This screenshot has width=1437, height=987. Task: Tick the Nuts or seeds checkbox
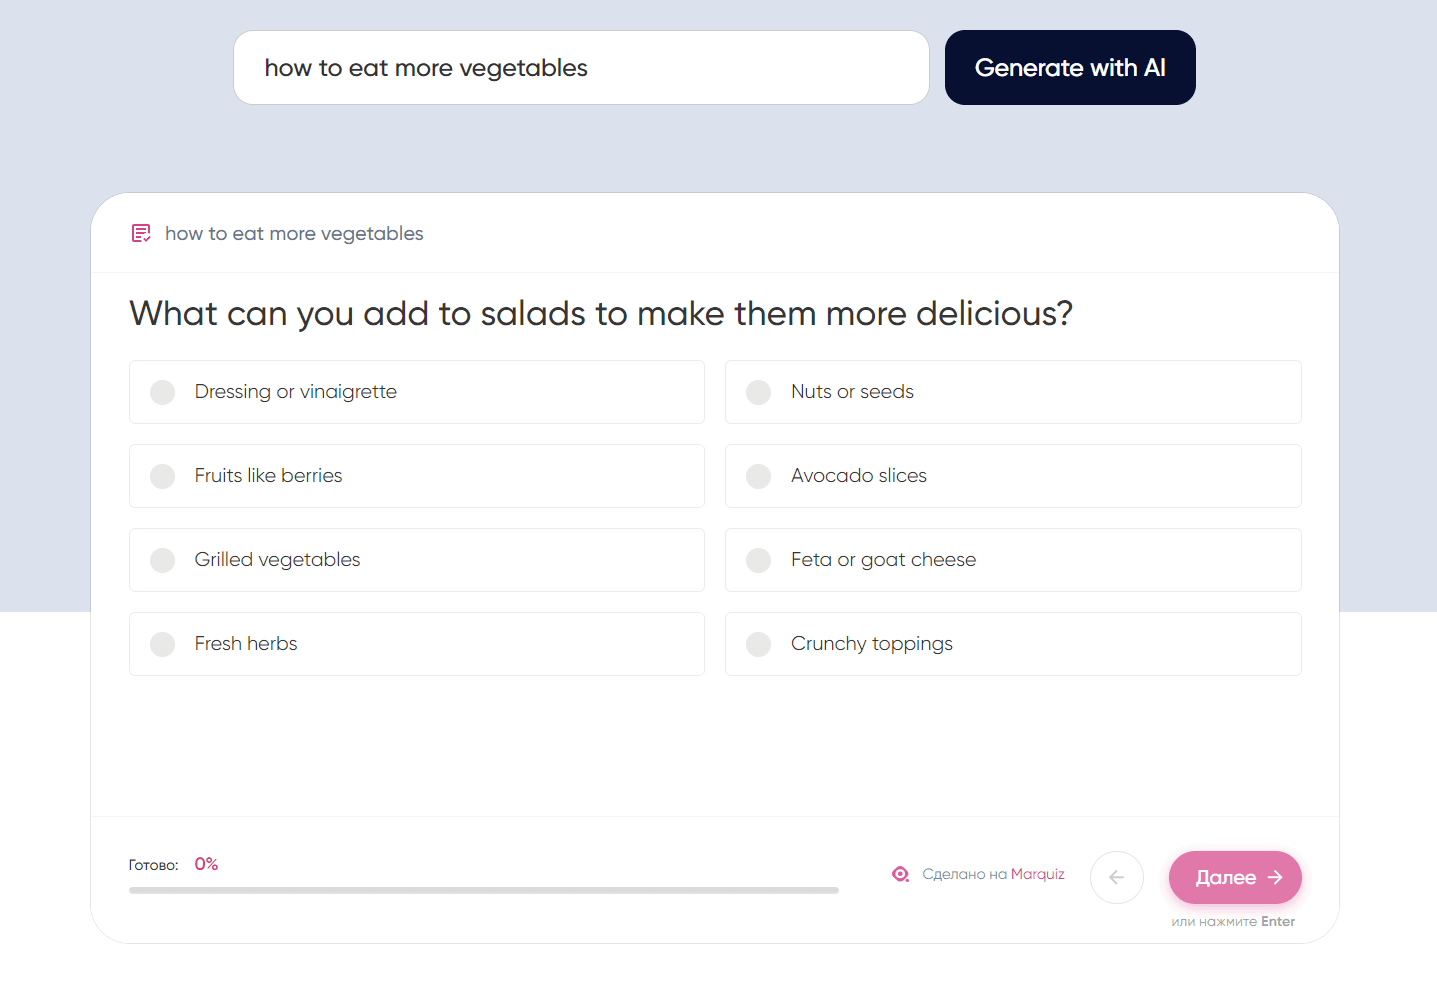(x=759, y=392)
